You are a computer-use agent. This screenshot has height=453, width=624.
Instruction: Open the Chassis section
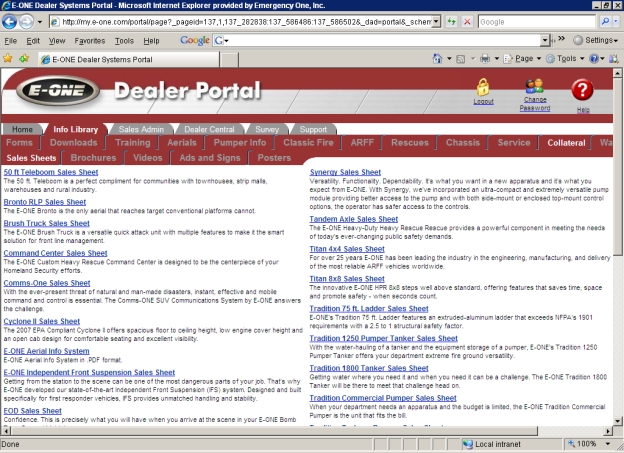[x=463, y=143]
